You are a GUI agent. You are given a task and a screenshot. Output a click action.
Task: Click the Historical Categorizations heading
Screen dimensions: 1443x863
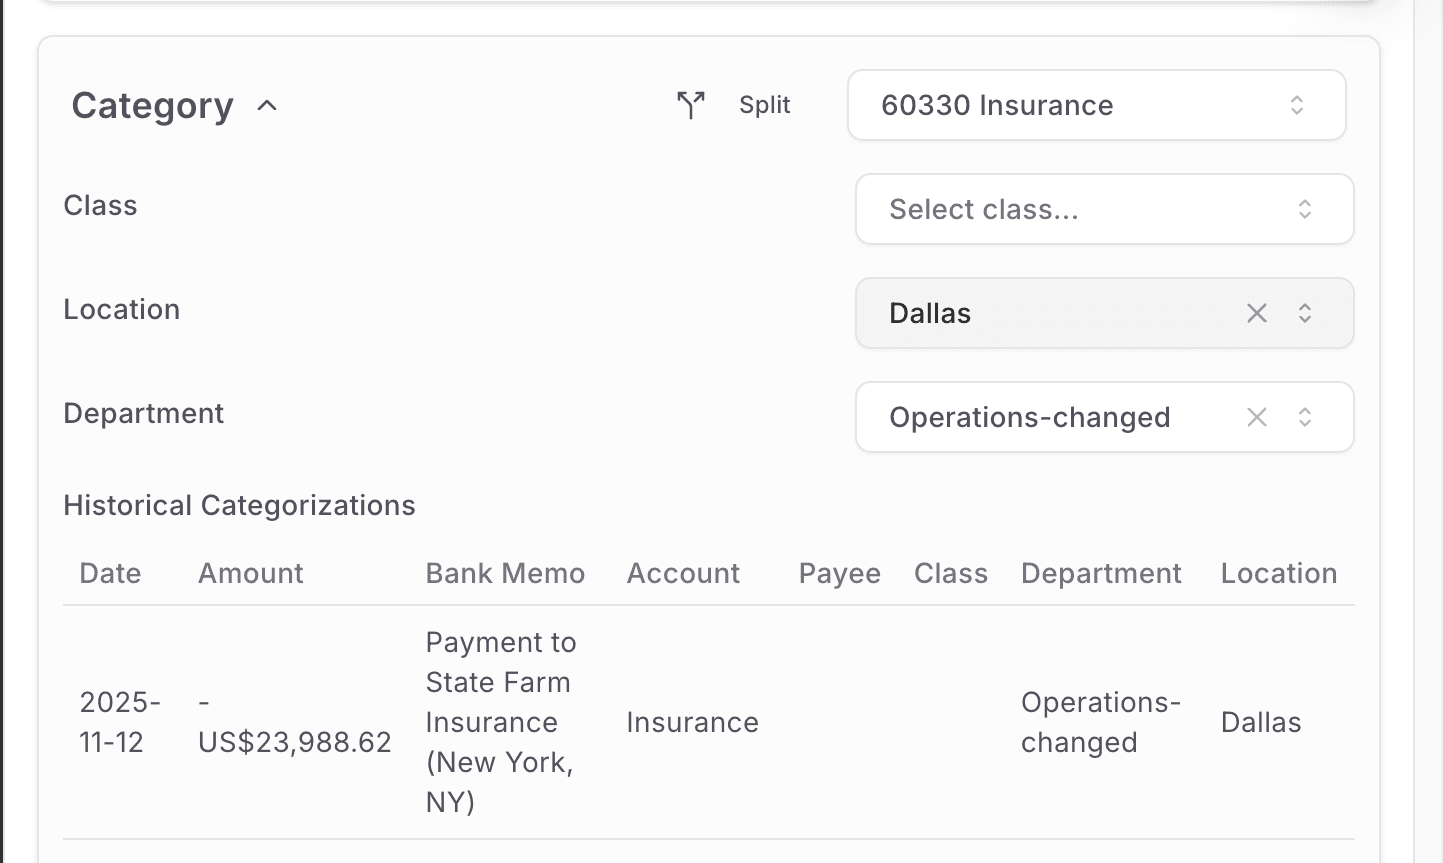(x=239, y=505)
